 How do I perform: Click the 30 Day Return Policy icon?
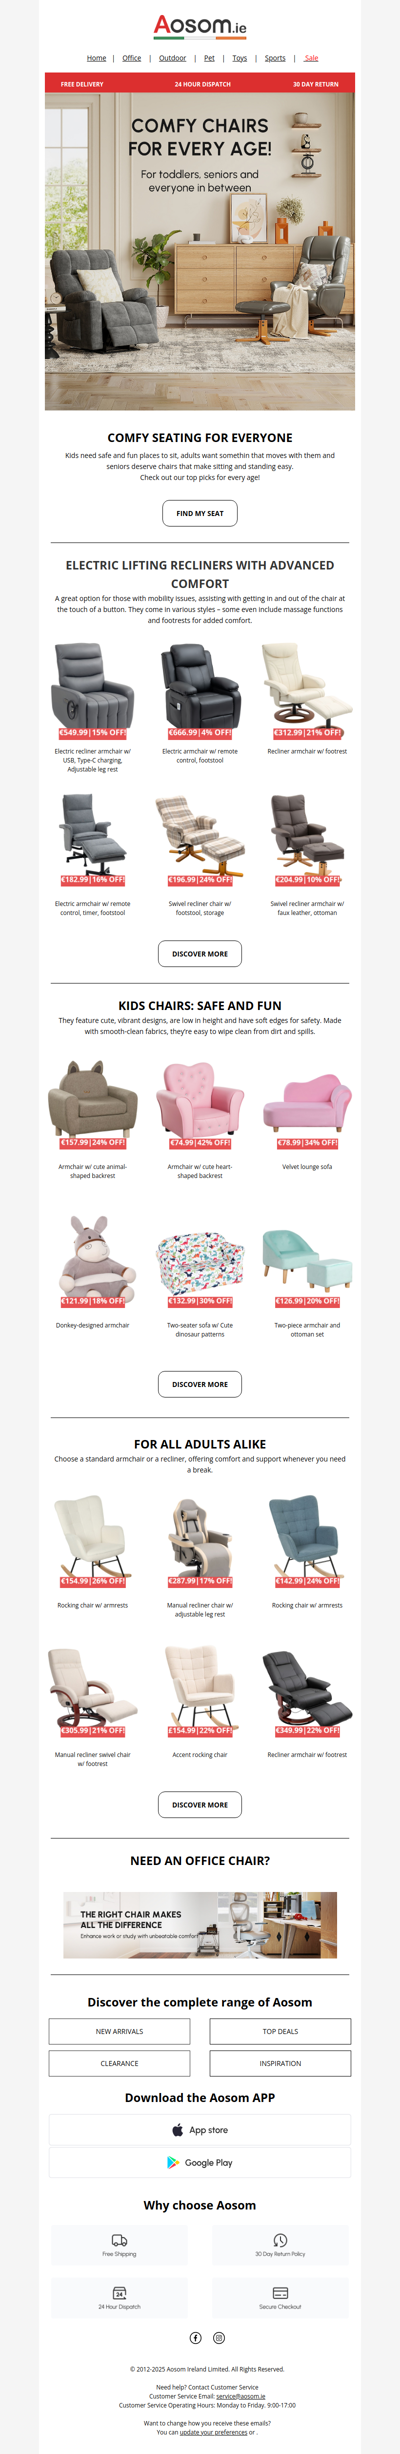pos(280,2240)
